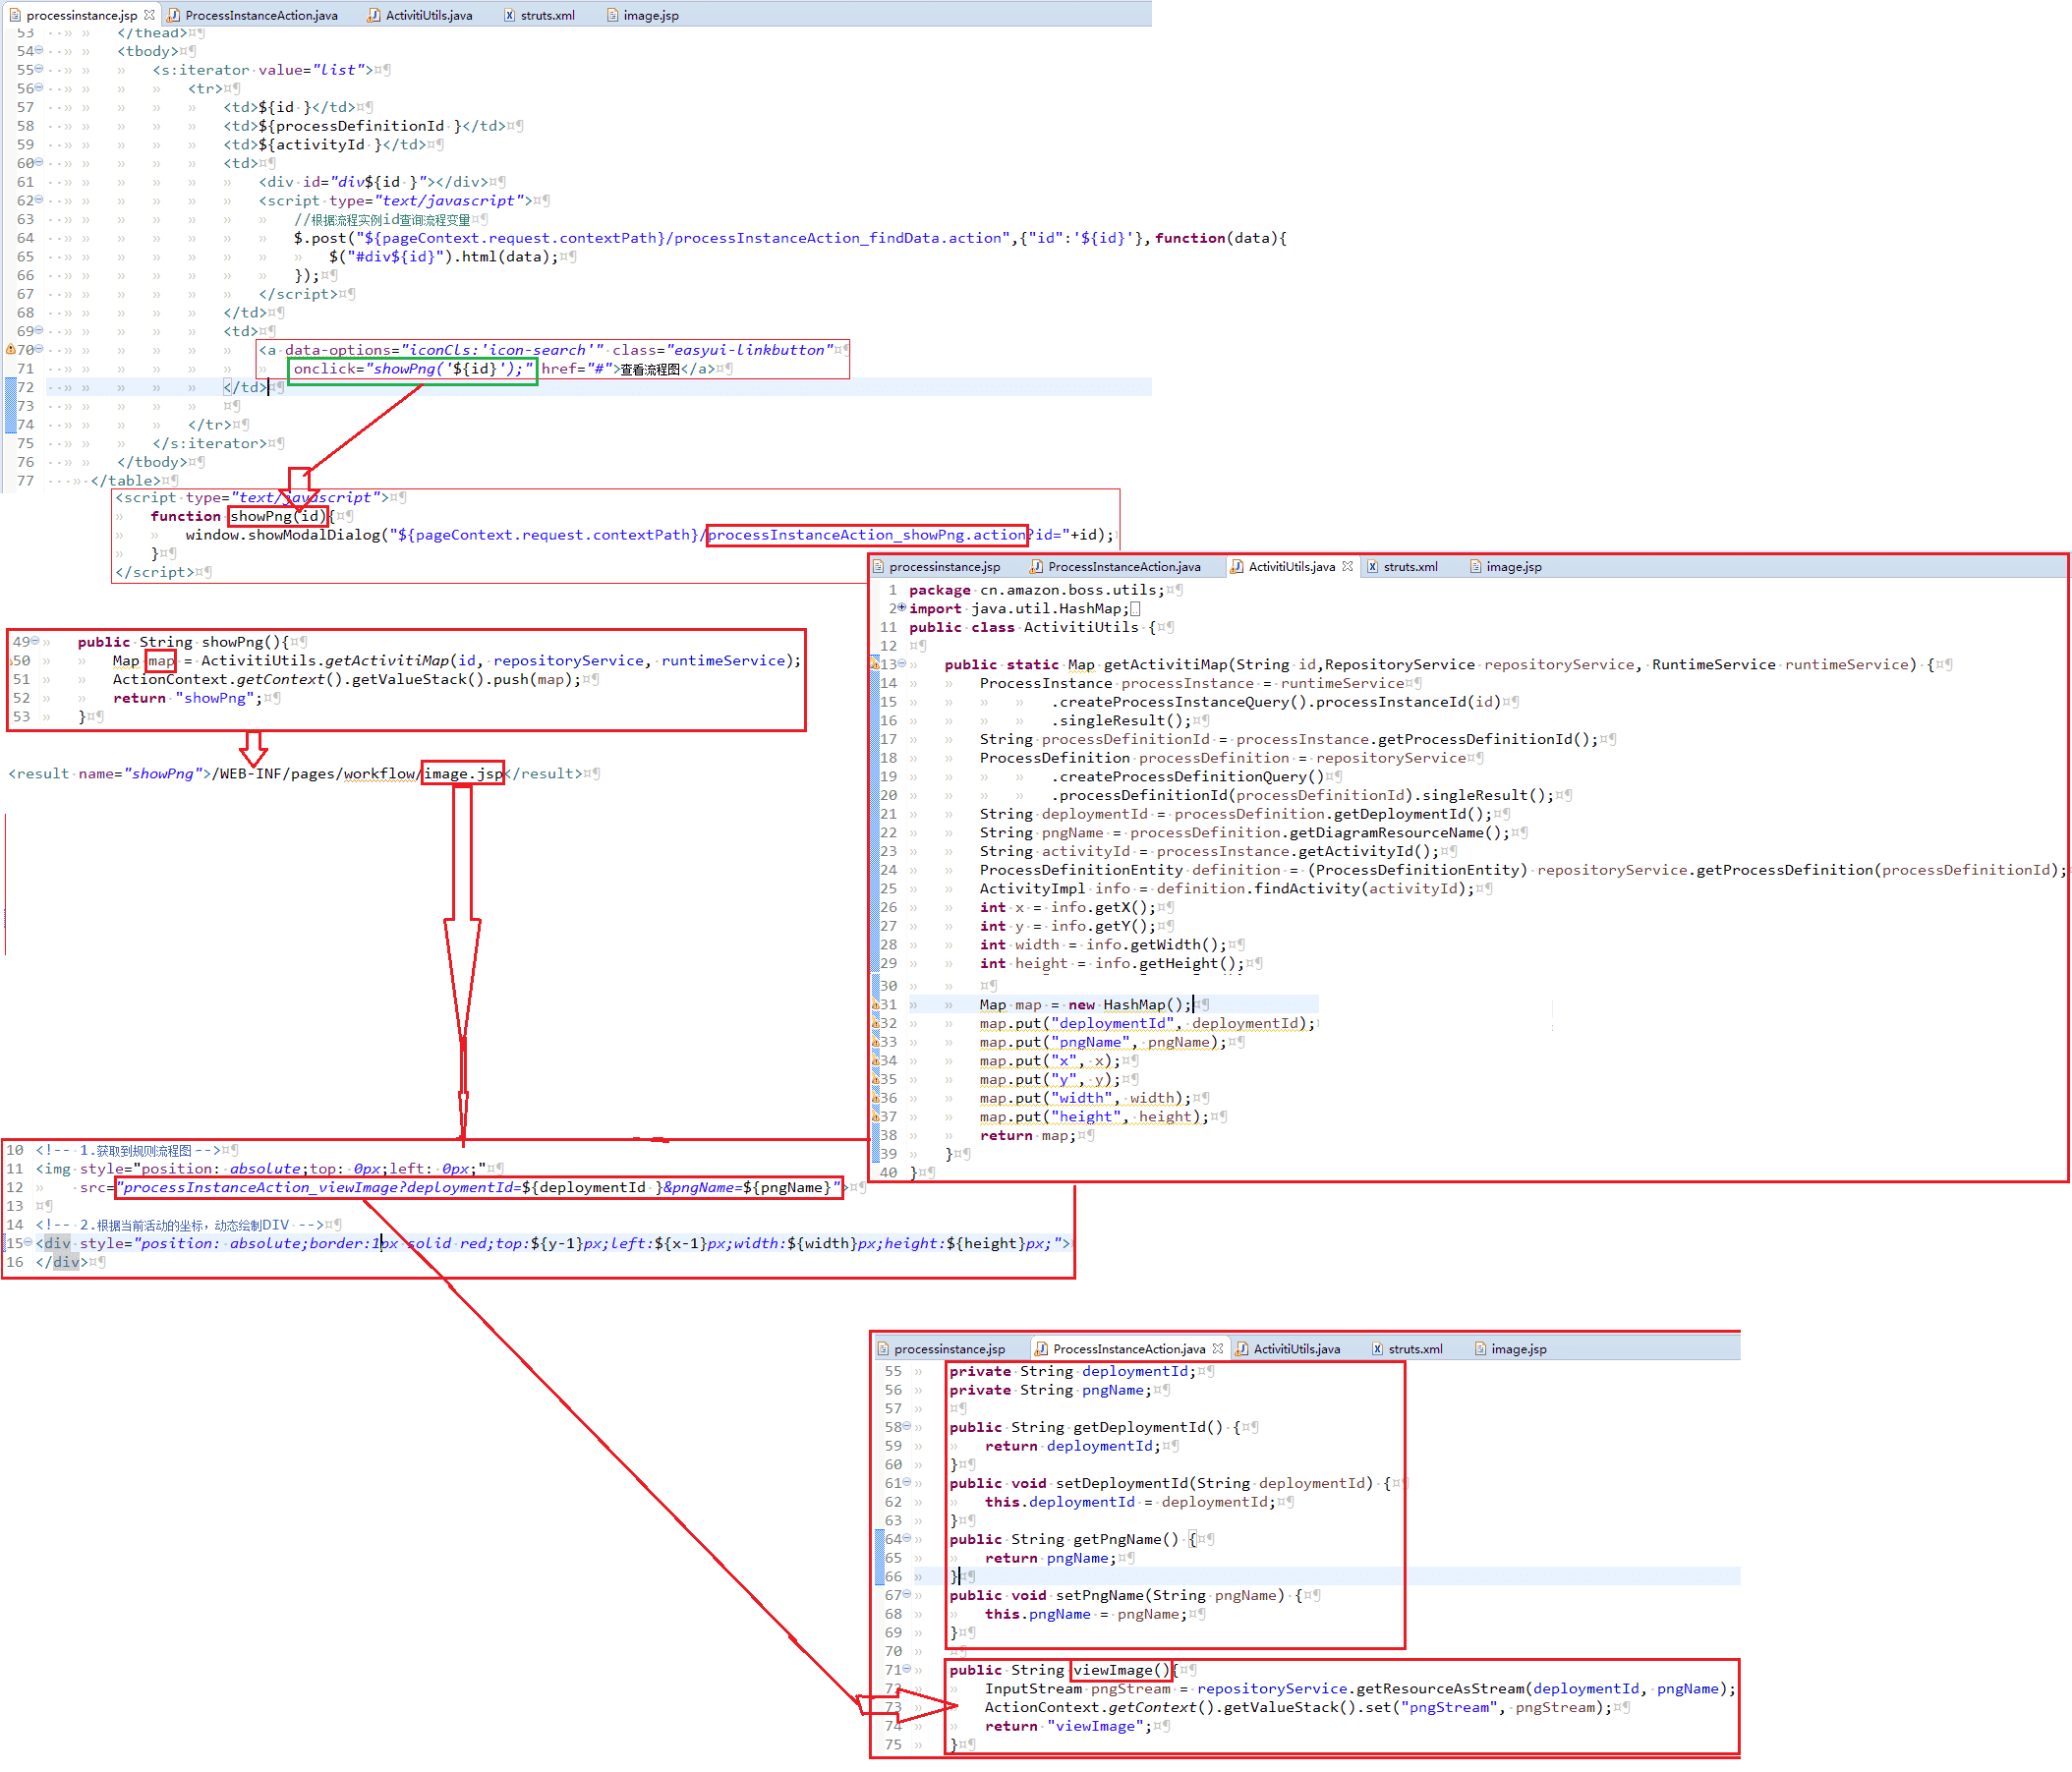Click 'processInstanceAction_viewImage?deploymentId=' src value

(320, 1187)
